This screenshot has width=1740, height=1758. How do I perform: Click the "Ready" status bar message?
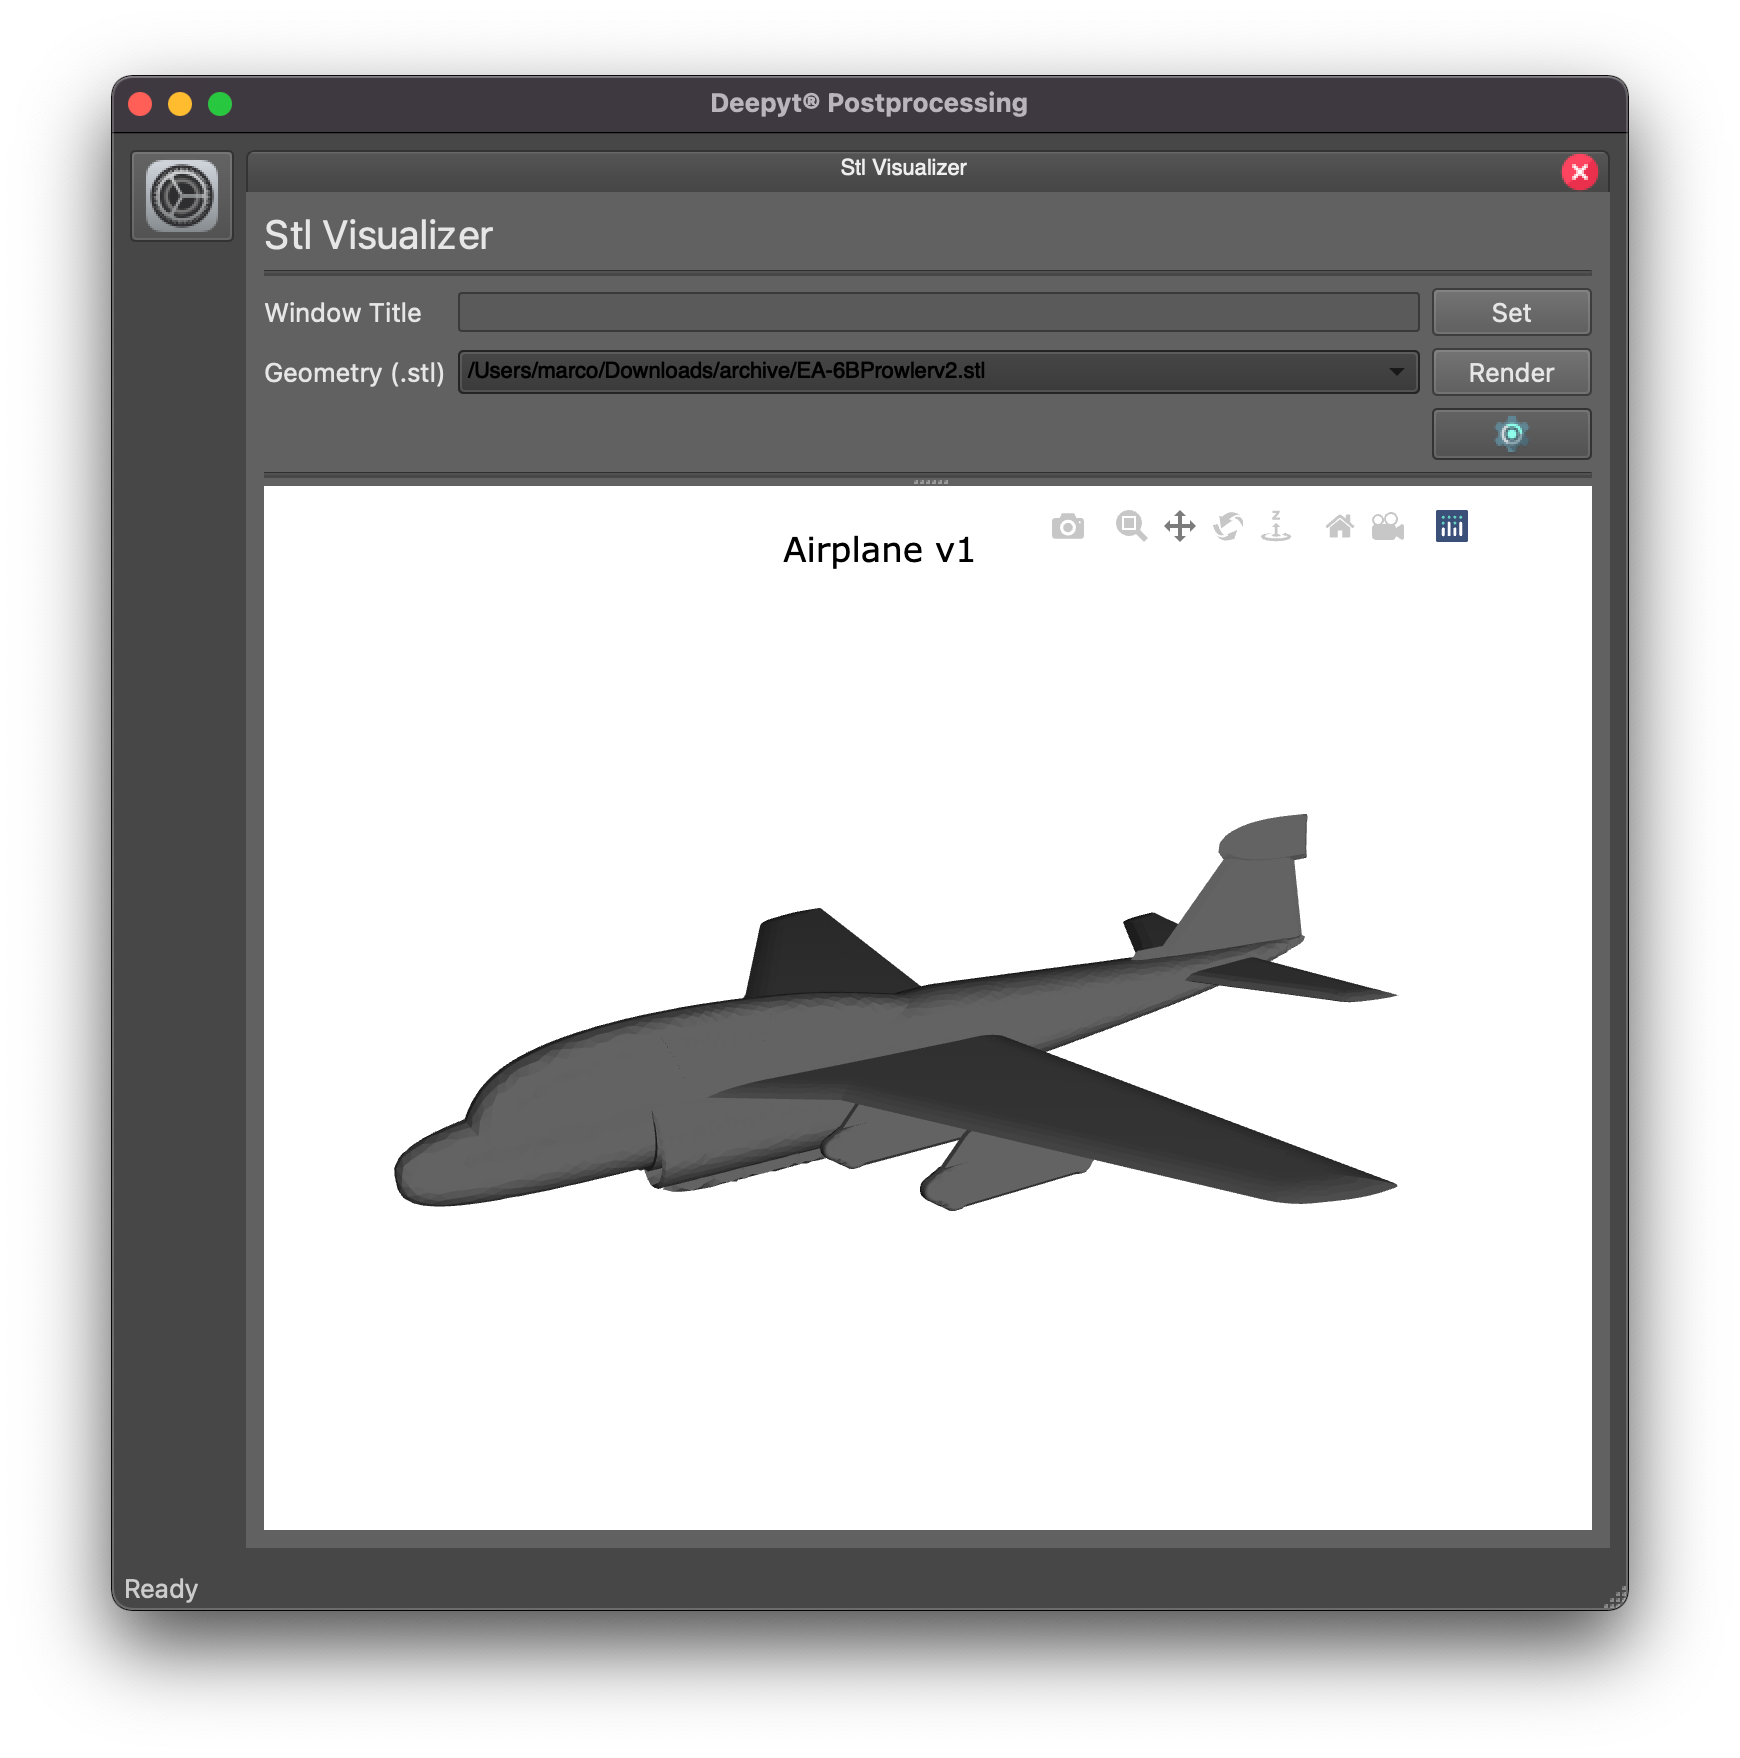(x=161, y=1589)
